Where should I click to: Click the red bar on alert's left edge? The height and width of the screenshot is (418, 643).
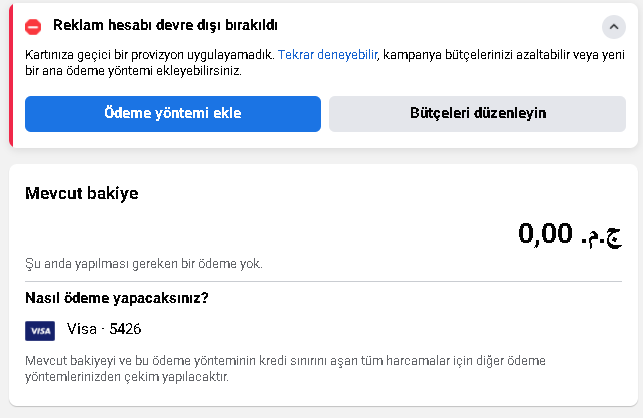point(11,75)
